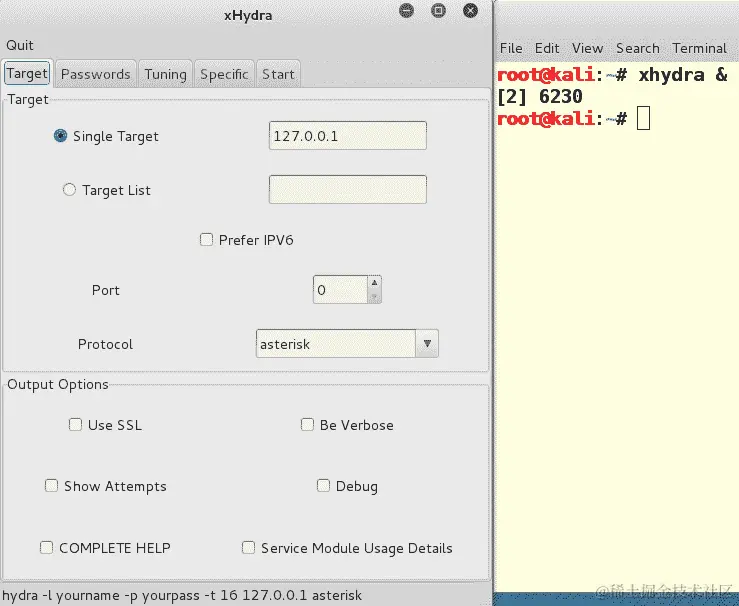The height and width of the screenshot is (606, 739).
Task: Click the "[2] 6230" output line in terminal
Action: [540, 96]
